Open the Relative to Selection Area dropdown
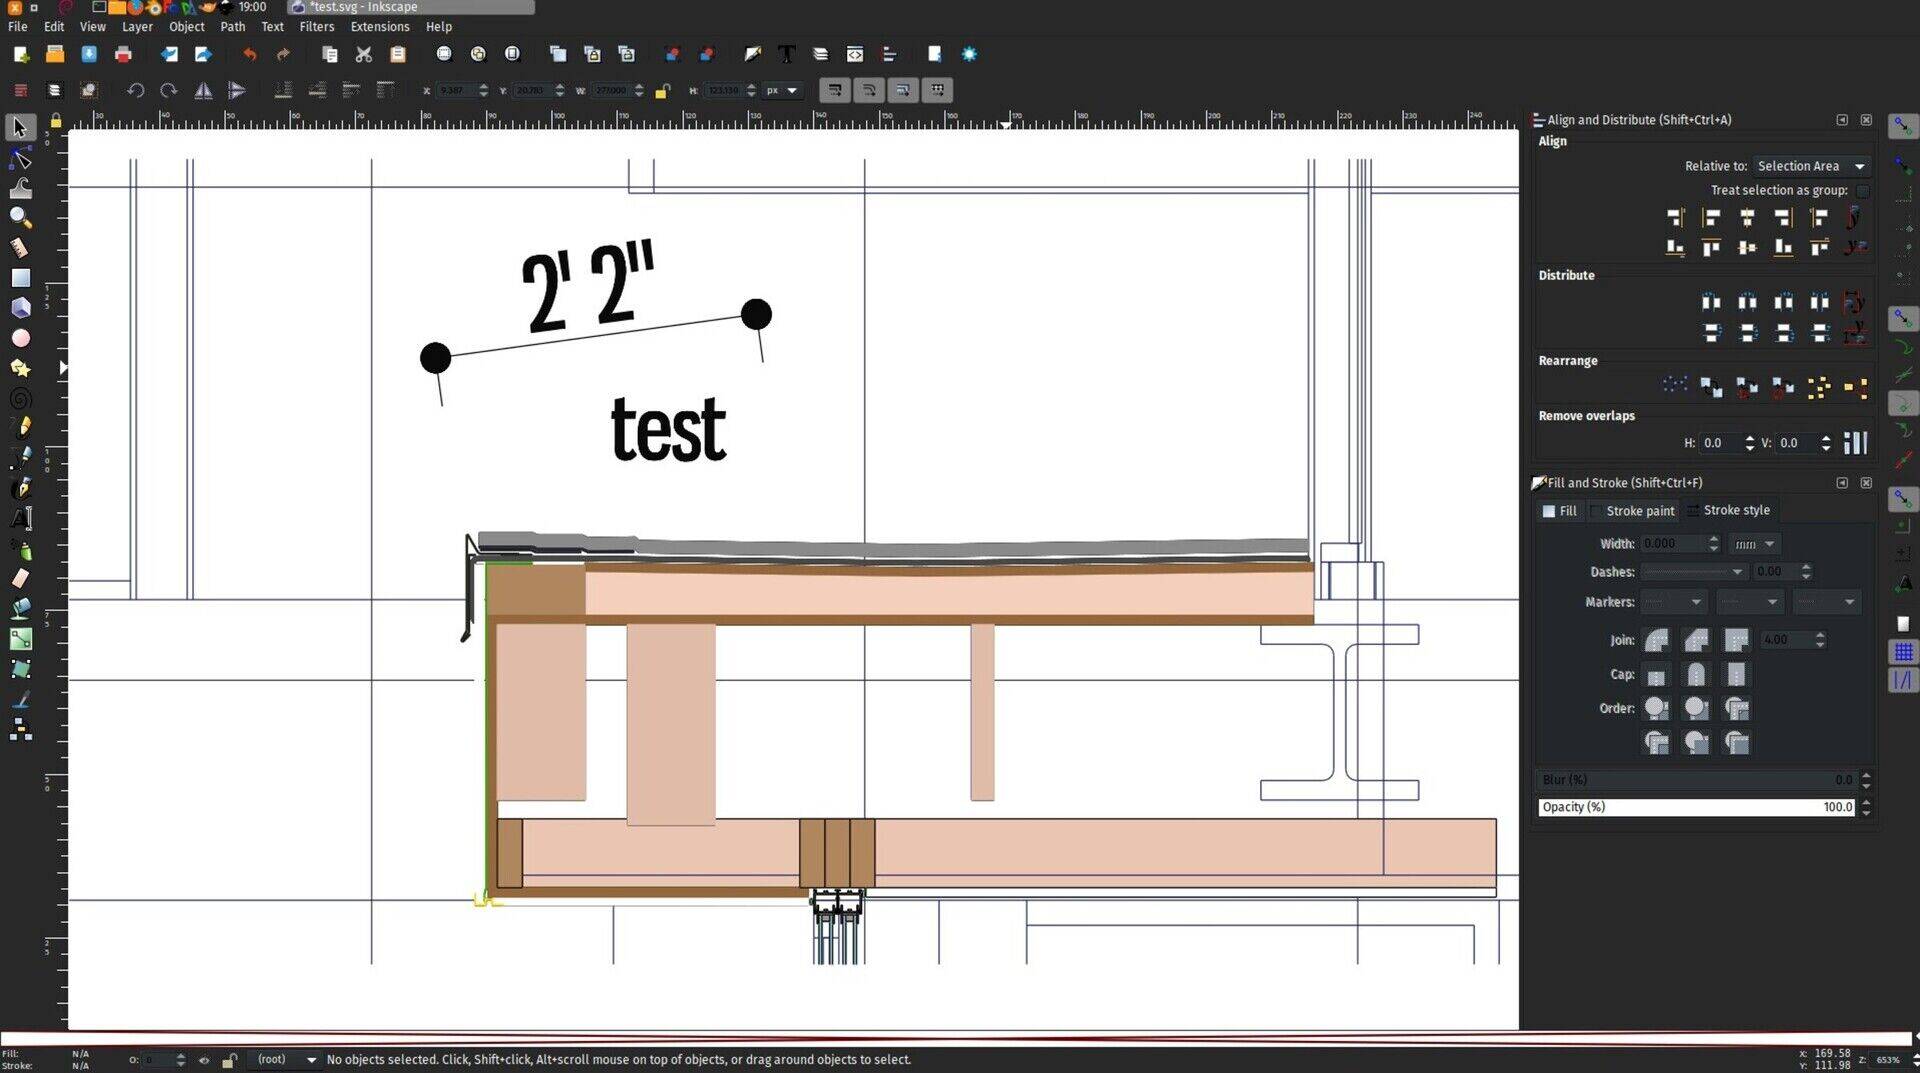Image resolution: width=1920 pixels, height=1073 pixels. pos(1810,166)
